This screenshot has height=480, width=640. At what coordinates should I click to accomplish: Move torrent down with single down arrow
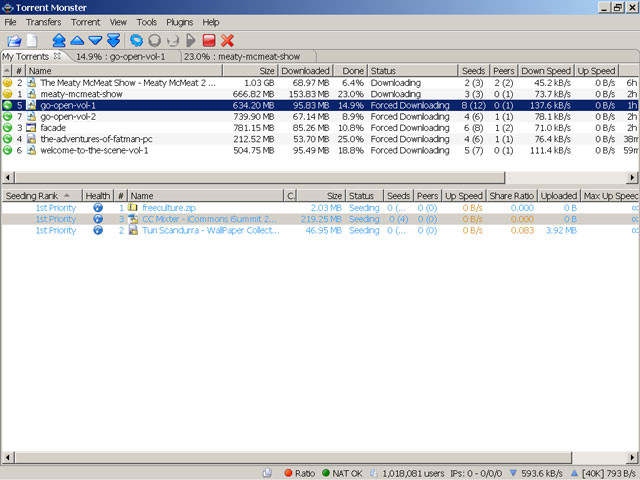[x=95, y=40]
